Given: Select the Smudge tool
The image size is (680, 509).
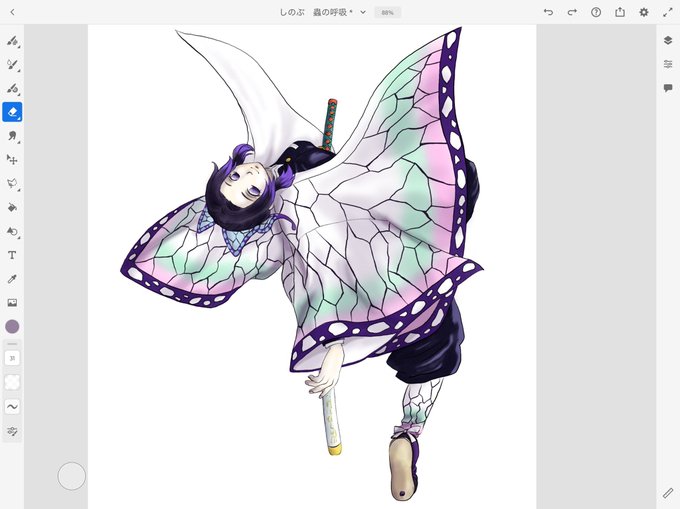Looking at the screenshot, I should [x=12, y=136].
